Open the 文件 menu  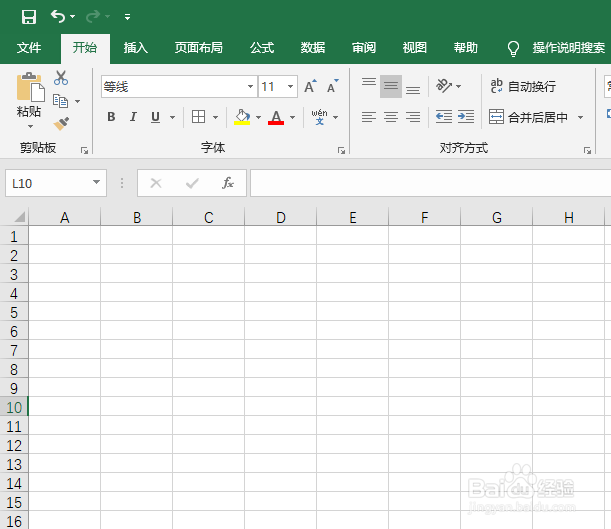[29, 48]
